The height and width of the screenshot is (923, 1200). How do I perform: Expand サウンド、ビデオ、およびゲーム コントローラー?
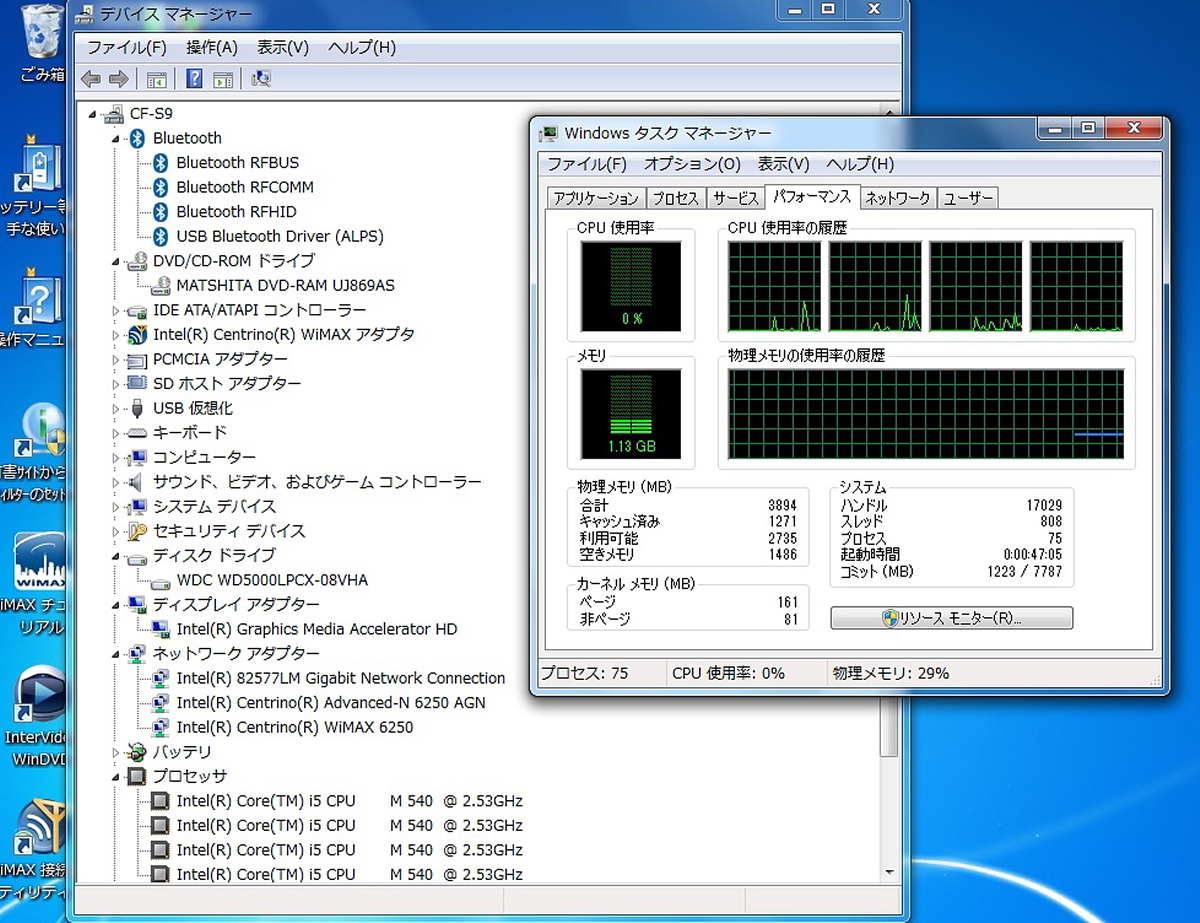pyautogui.click(x=115, y=482)
